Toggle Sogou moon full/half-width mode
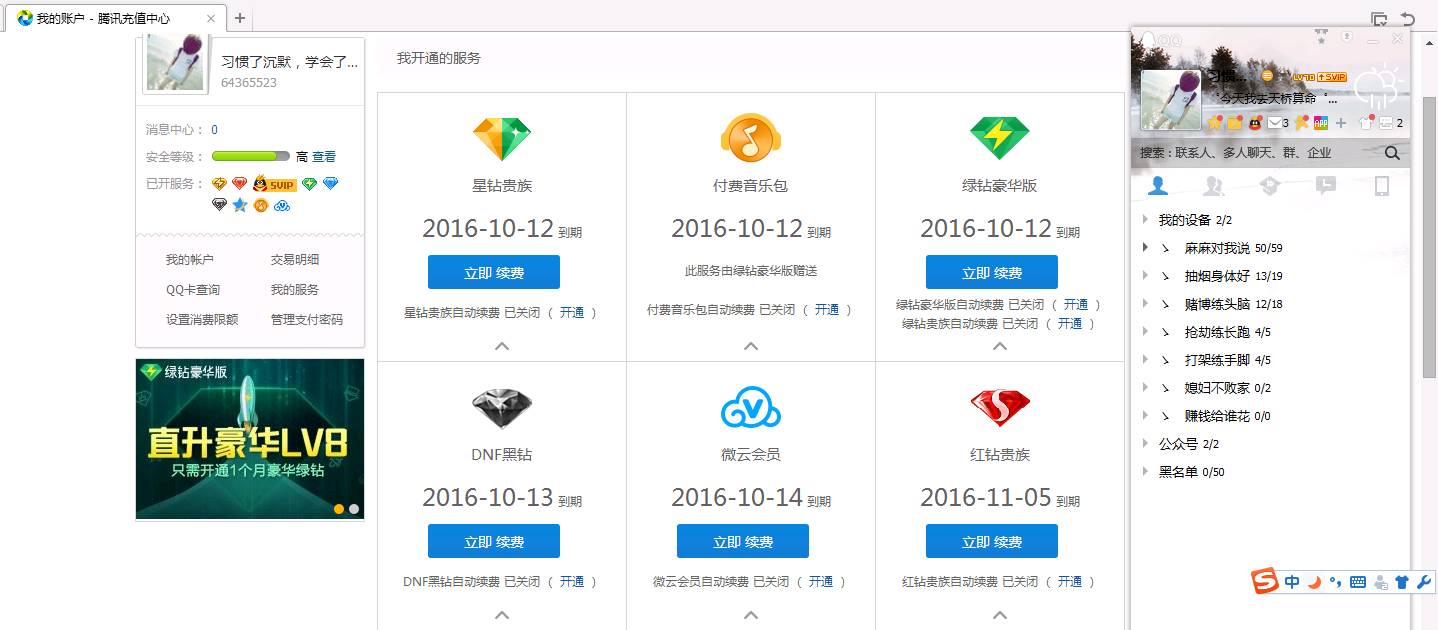 pyautogui.click(x=1314, y=582)
